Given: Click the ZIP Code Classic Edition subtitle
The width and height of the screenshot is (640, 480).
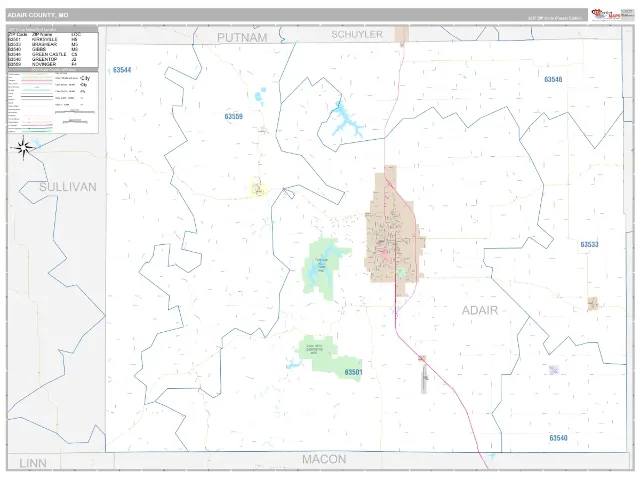Looking at the screenshot, I should [555, 18].
